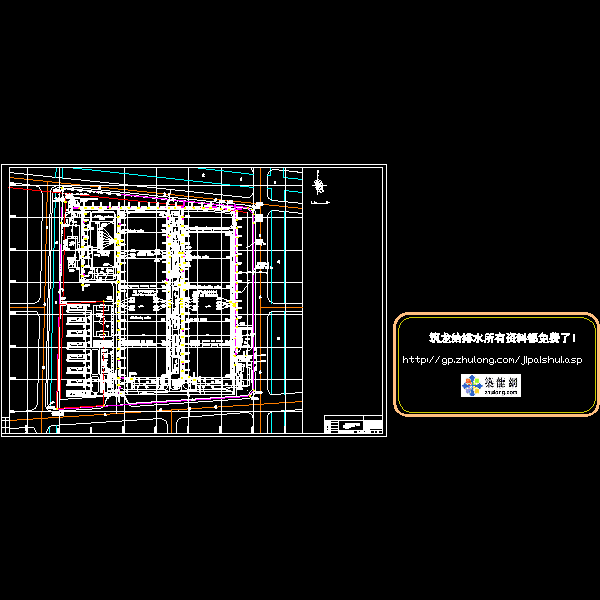Click the scale bar beneath the north arrow

point(320,203)
